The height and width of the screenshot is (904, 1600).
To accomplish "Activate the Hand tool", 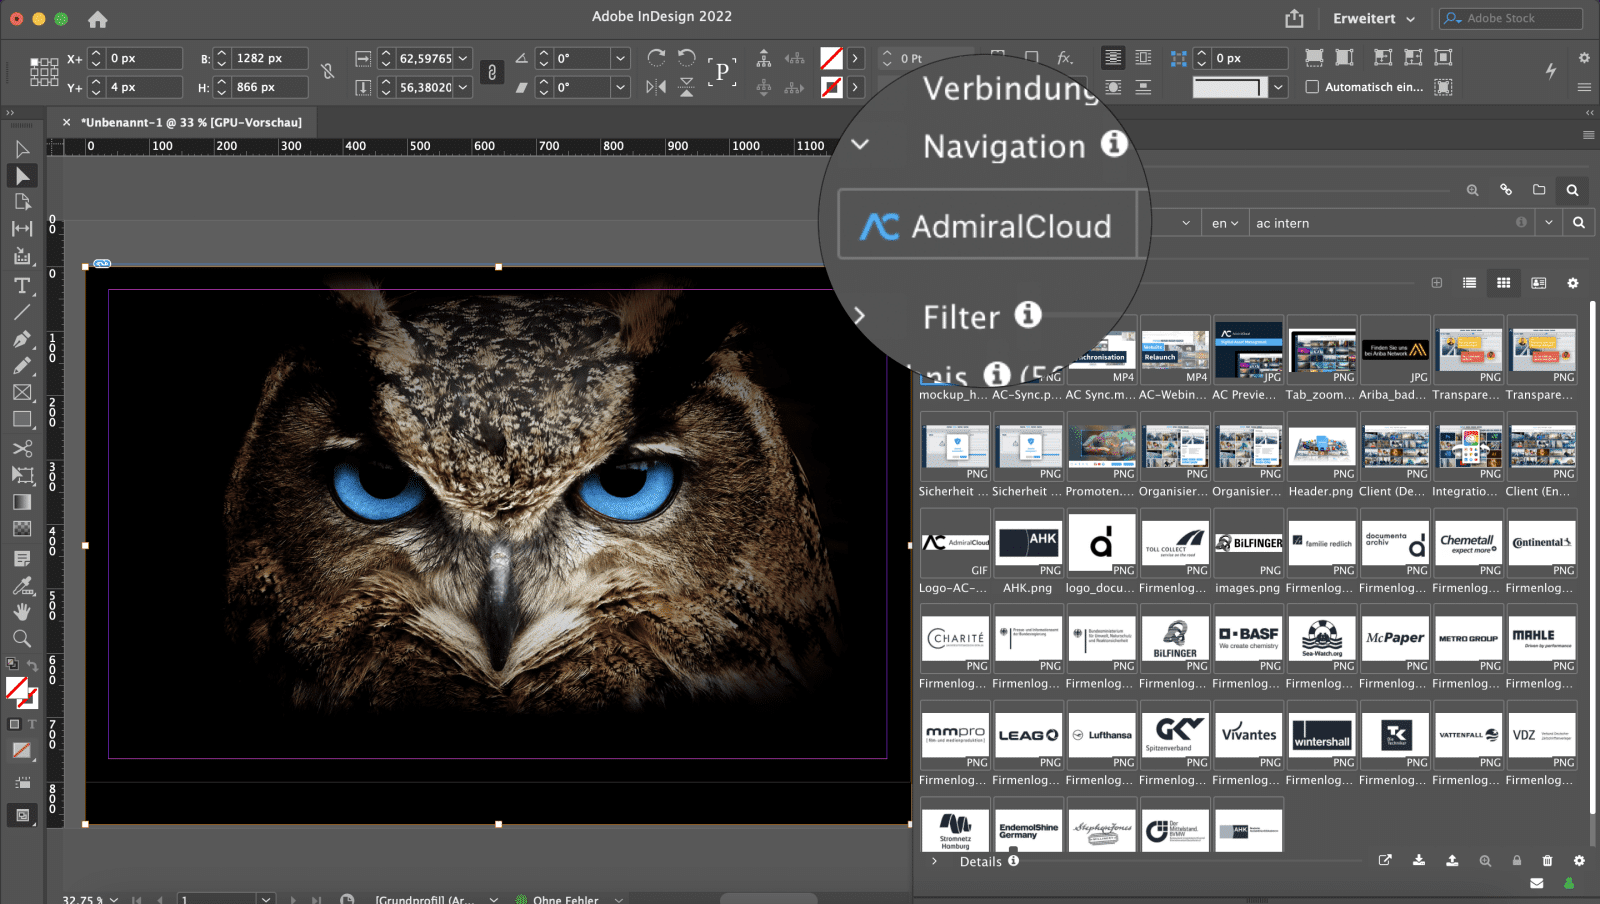I will click(22, 611).
